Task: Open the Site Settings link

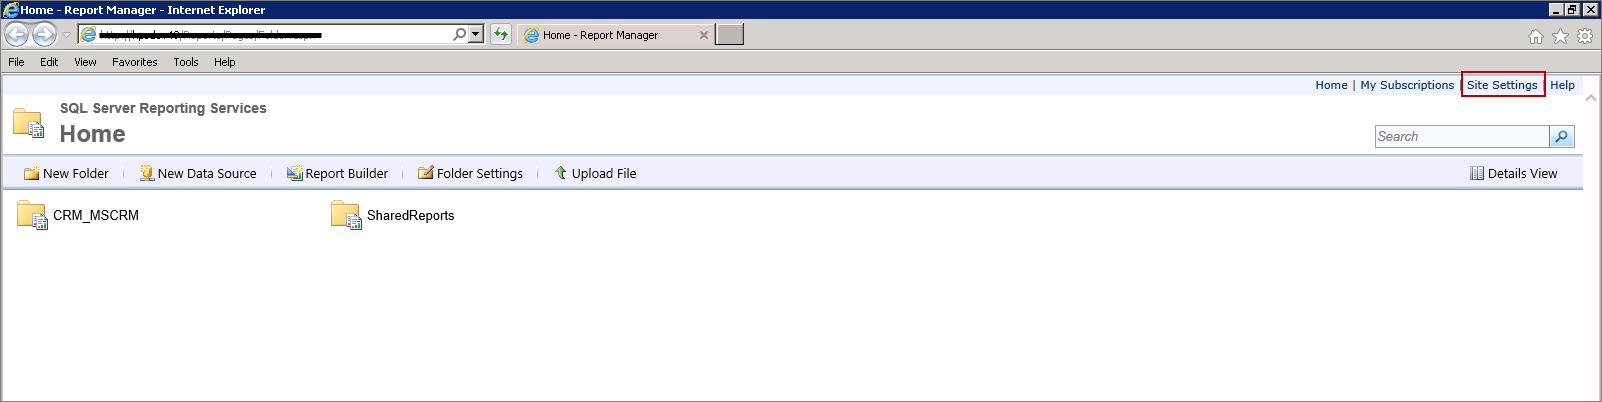Action: [1502, 85]
